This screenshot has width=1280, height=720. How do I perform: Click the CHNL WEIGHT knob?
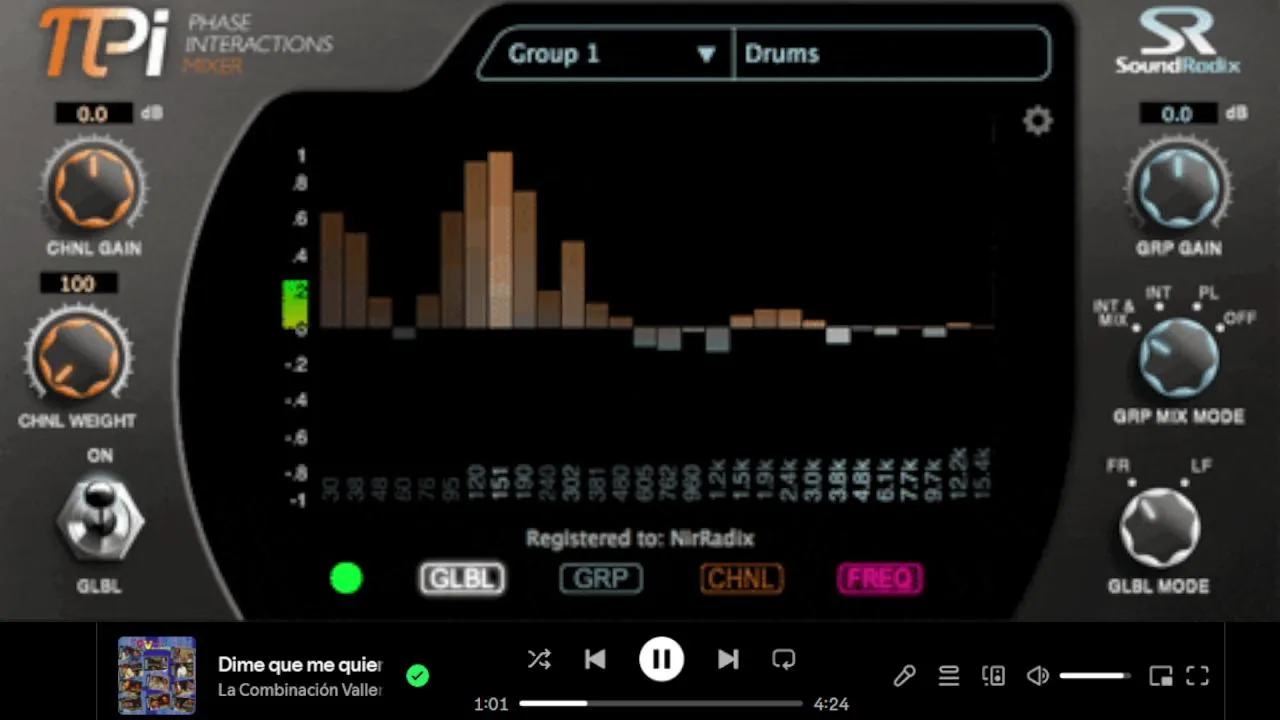[78, 358]
